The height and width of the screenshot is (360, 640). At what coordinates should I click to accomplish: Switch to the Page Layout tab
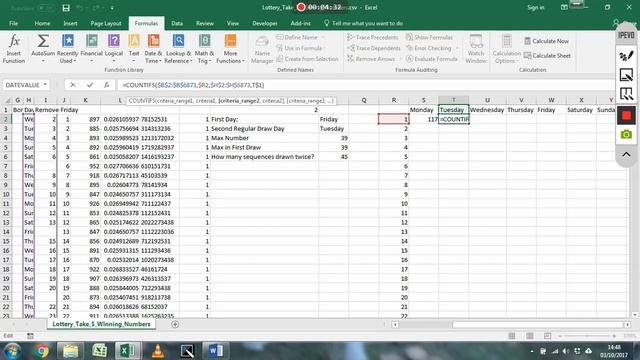click(106, 23)
